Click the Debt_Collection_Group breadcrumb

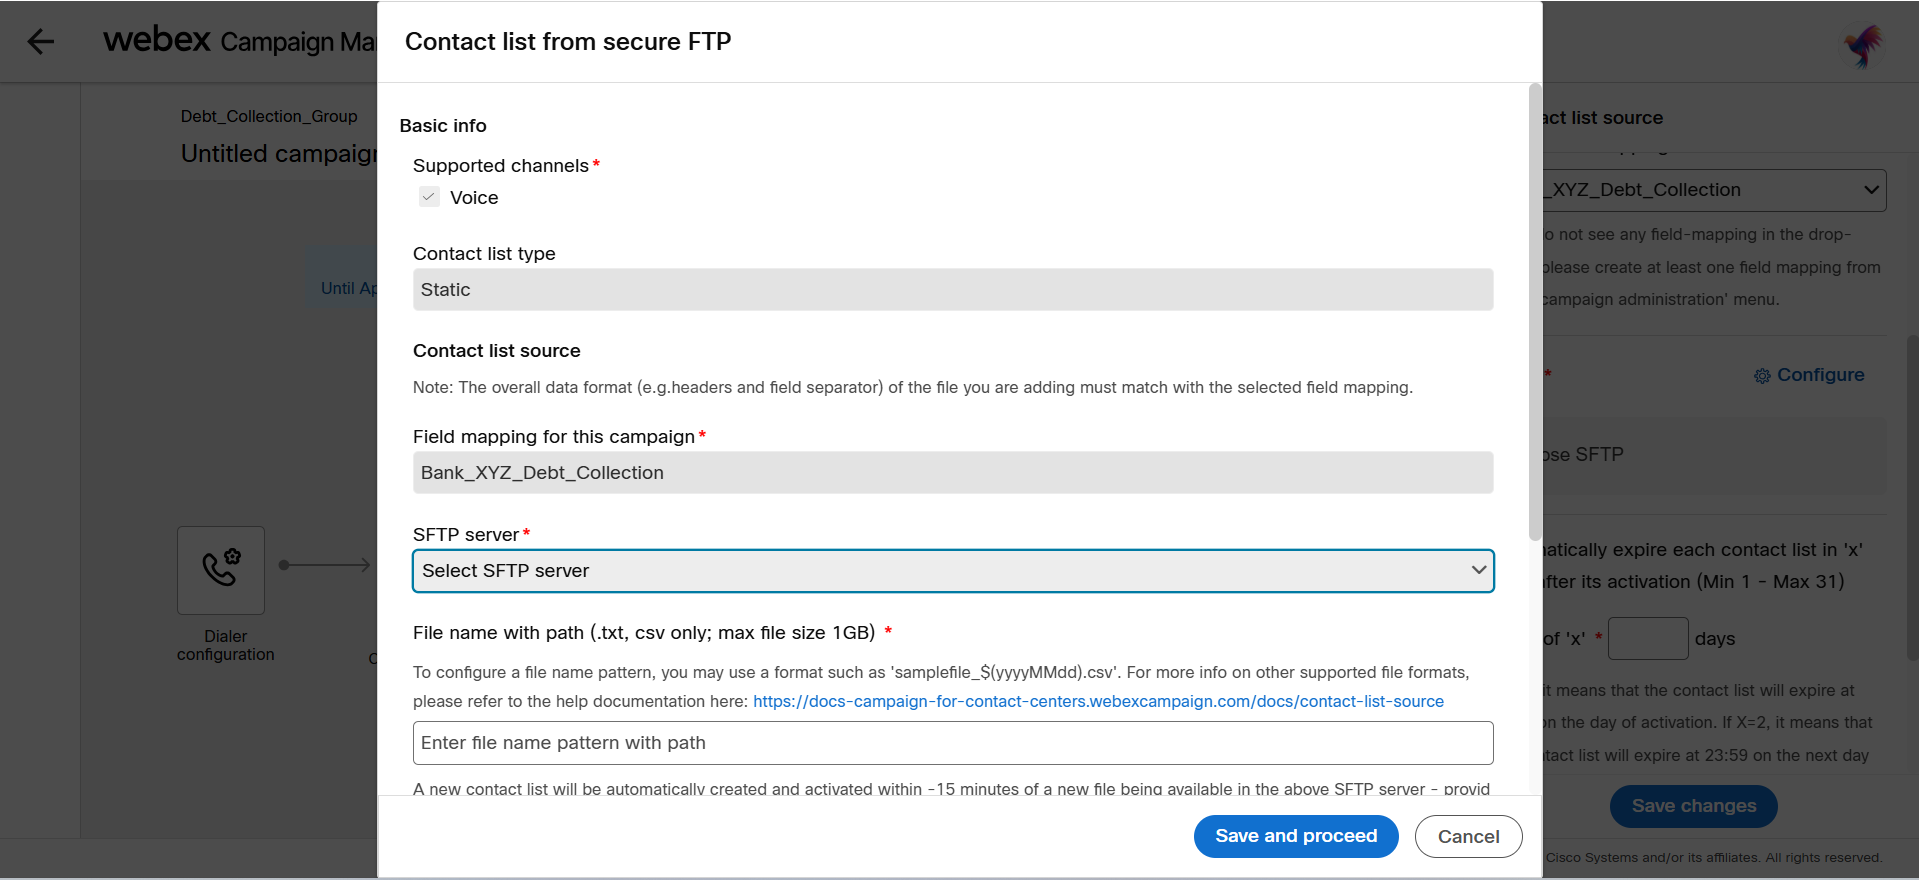pos(269,116)
